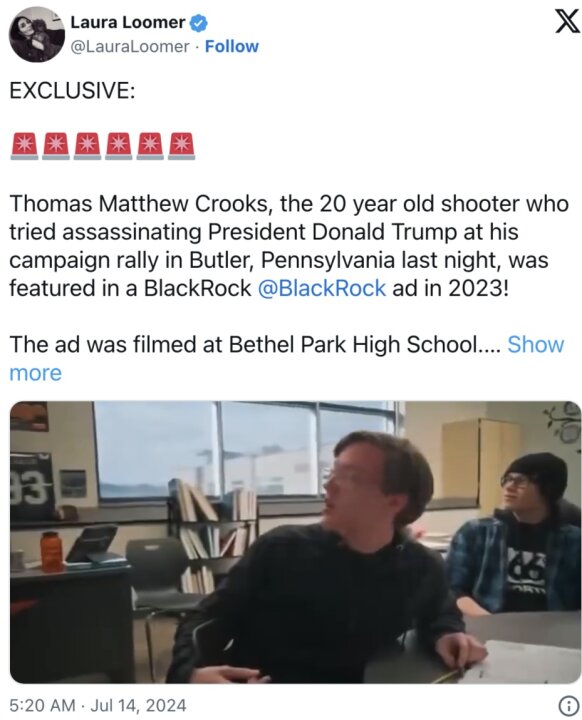Open the 5:20 AM timestamp link
Viewport: 582px width, 720px height.
(42, 705)
